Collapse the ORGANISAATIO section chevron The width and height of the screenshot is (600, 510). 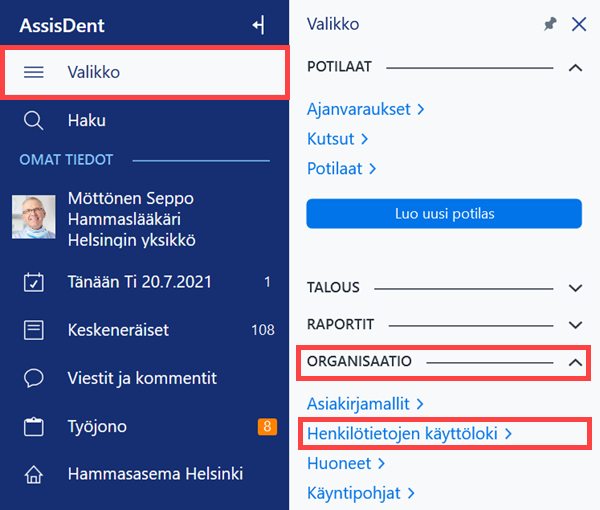click(x=576, y=362)
